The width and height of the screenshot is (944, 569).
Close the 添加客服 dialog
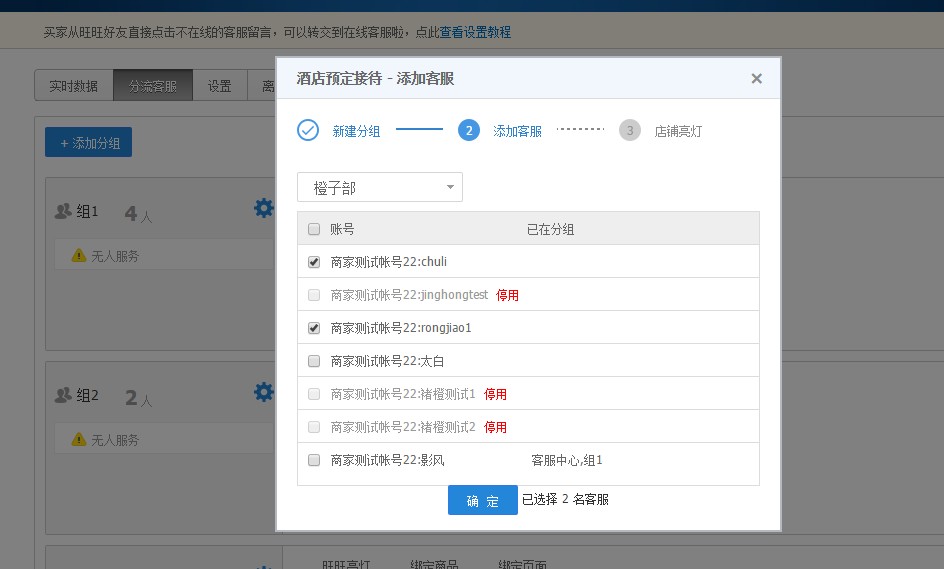tap(757, 78)
